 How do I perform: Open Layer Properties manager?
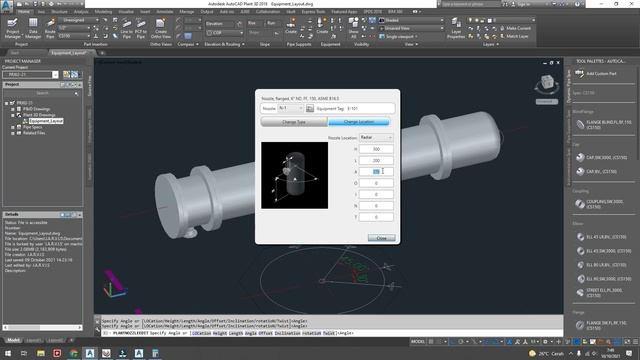(456, 29)
